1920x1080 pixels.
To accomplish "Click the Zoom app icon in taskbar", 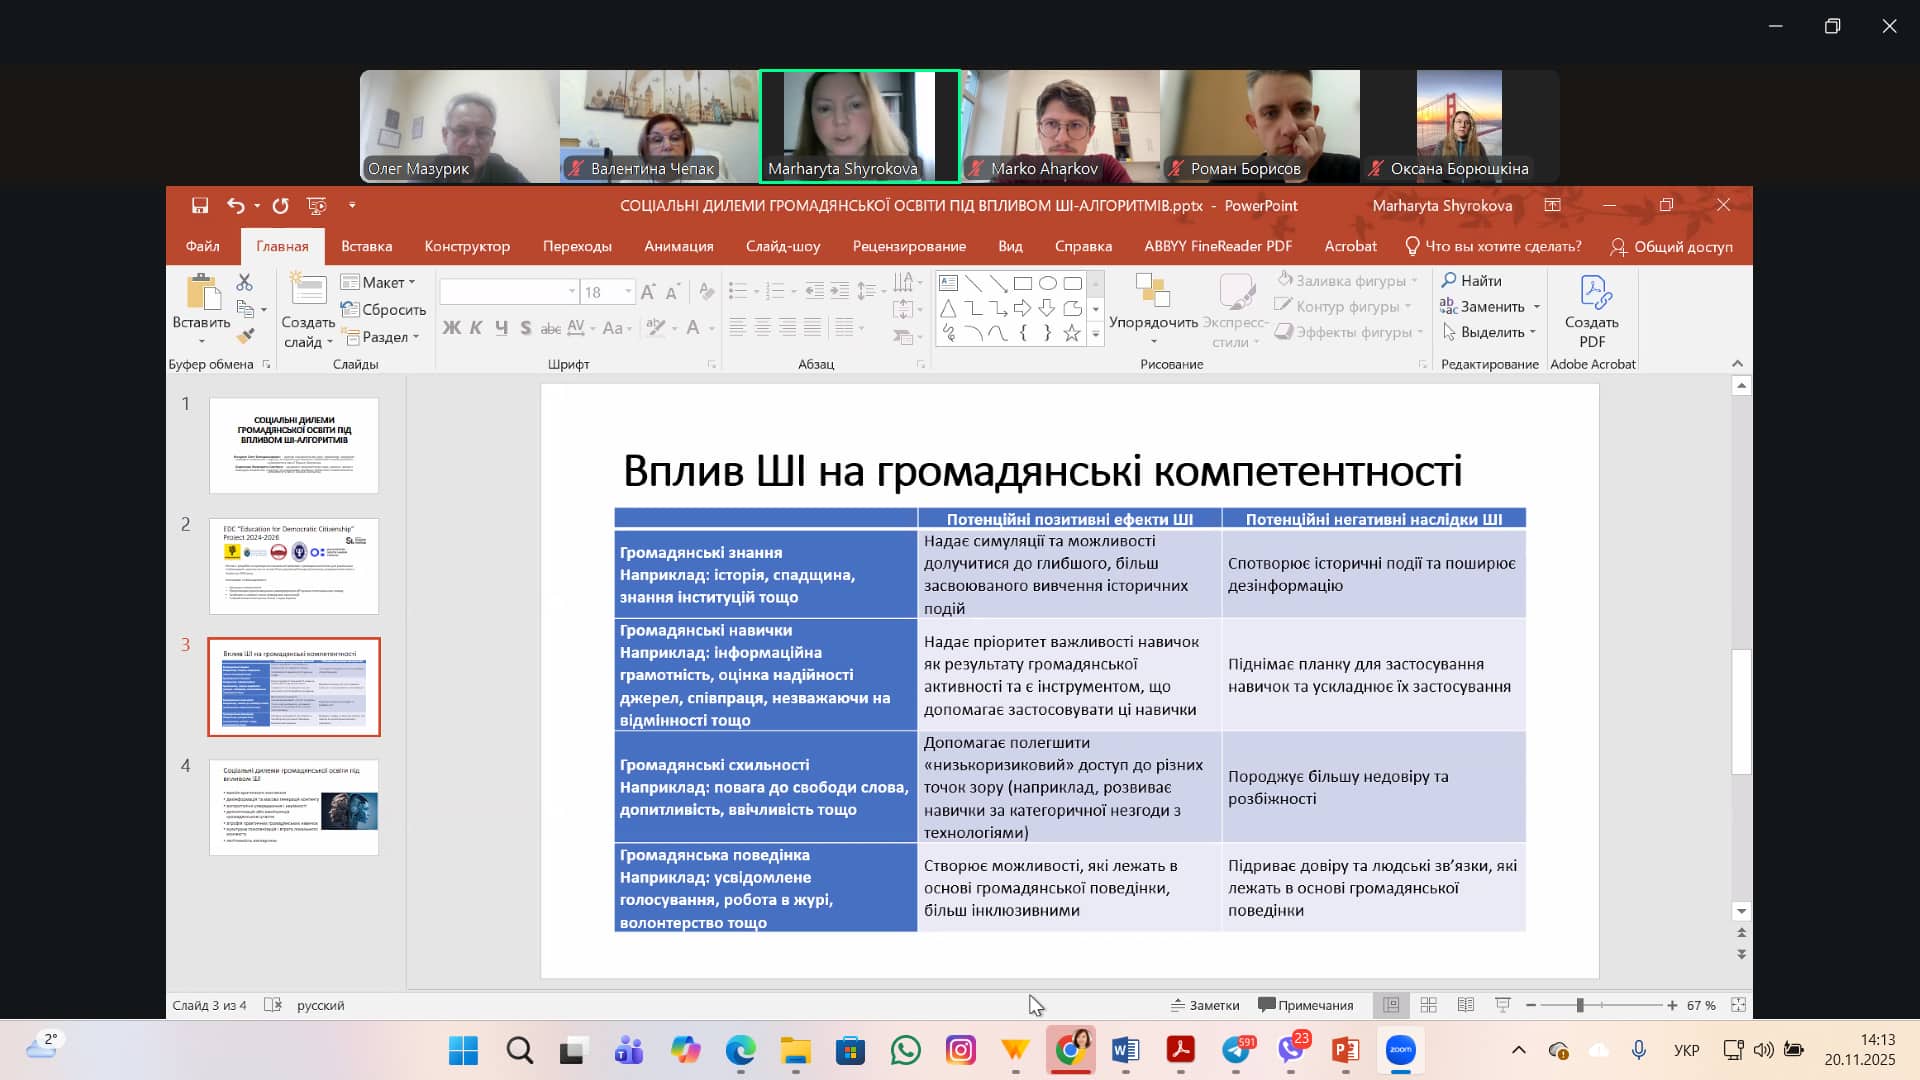I will point(1400,1050).
